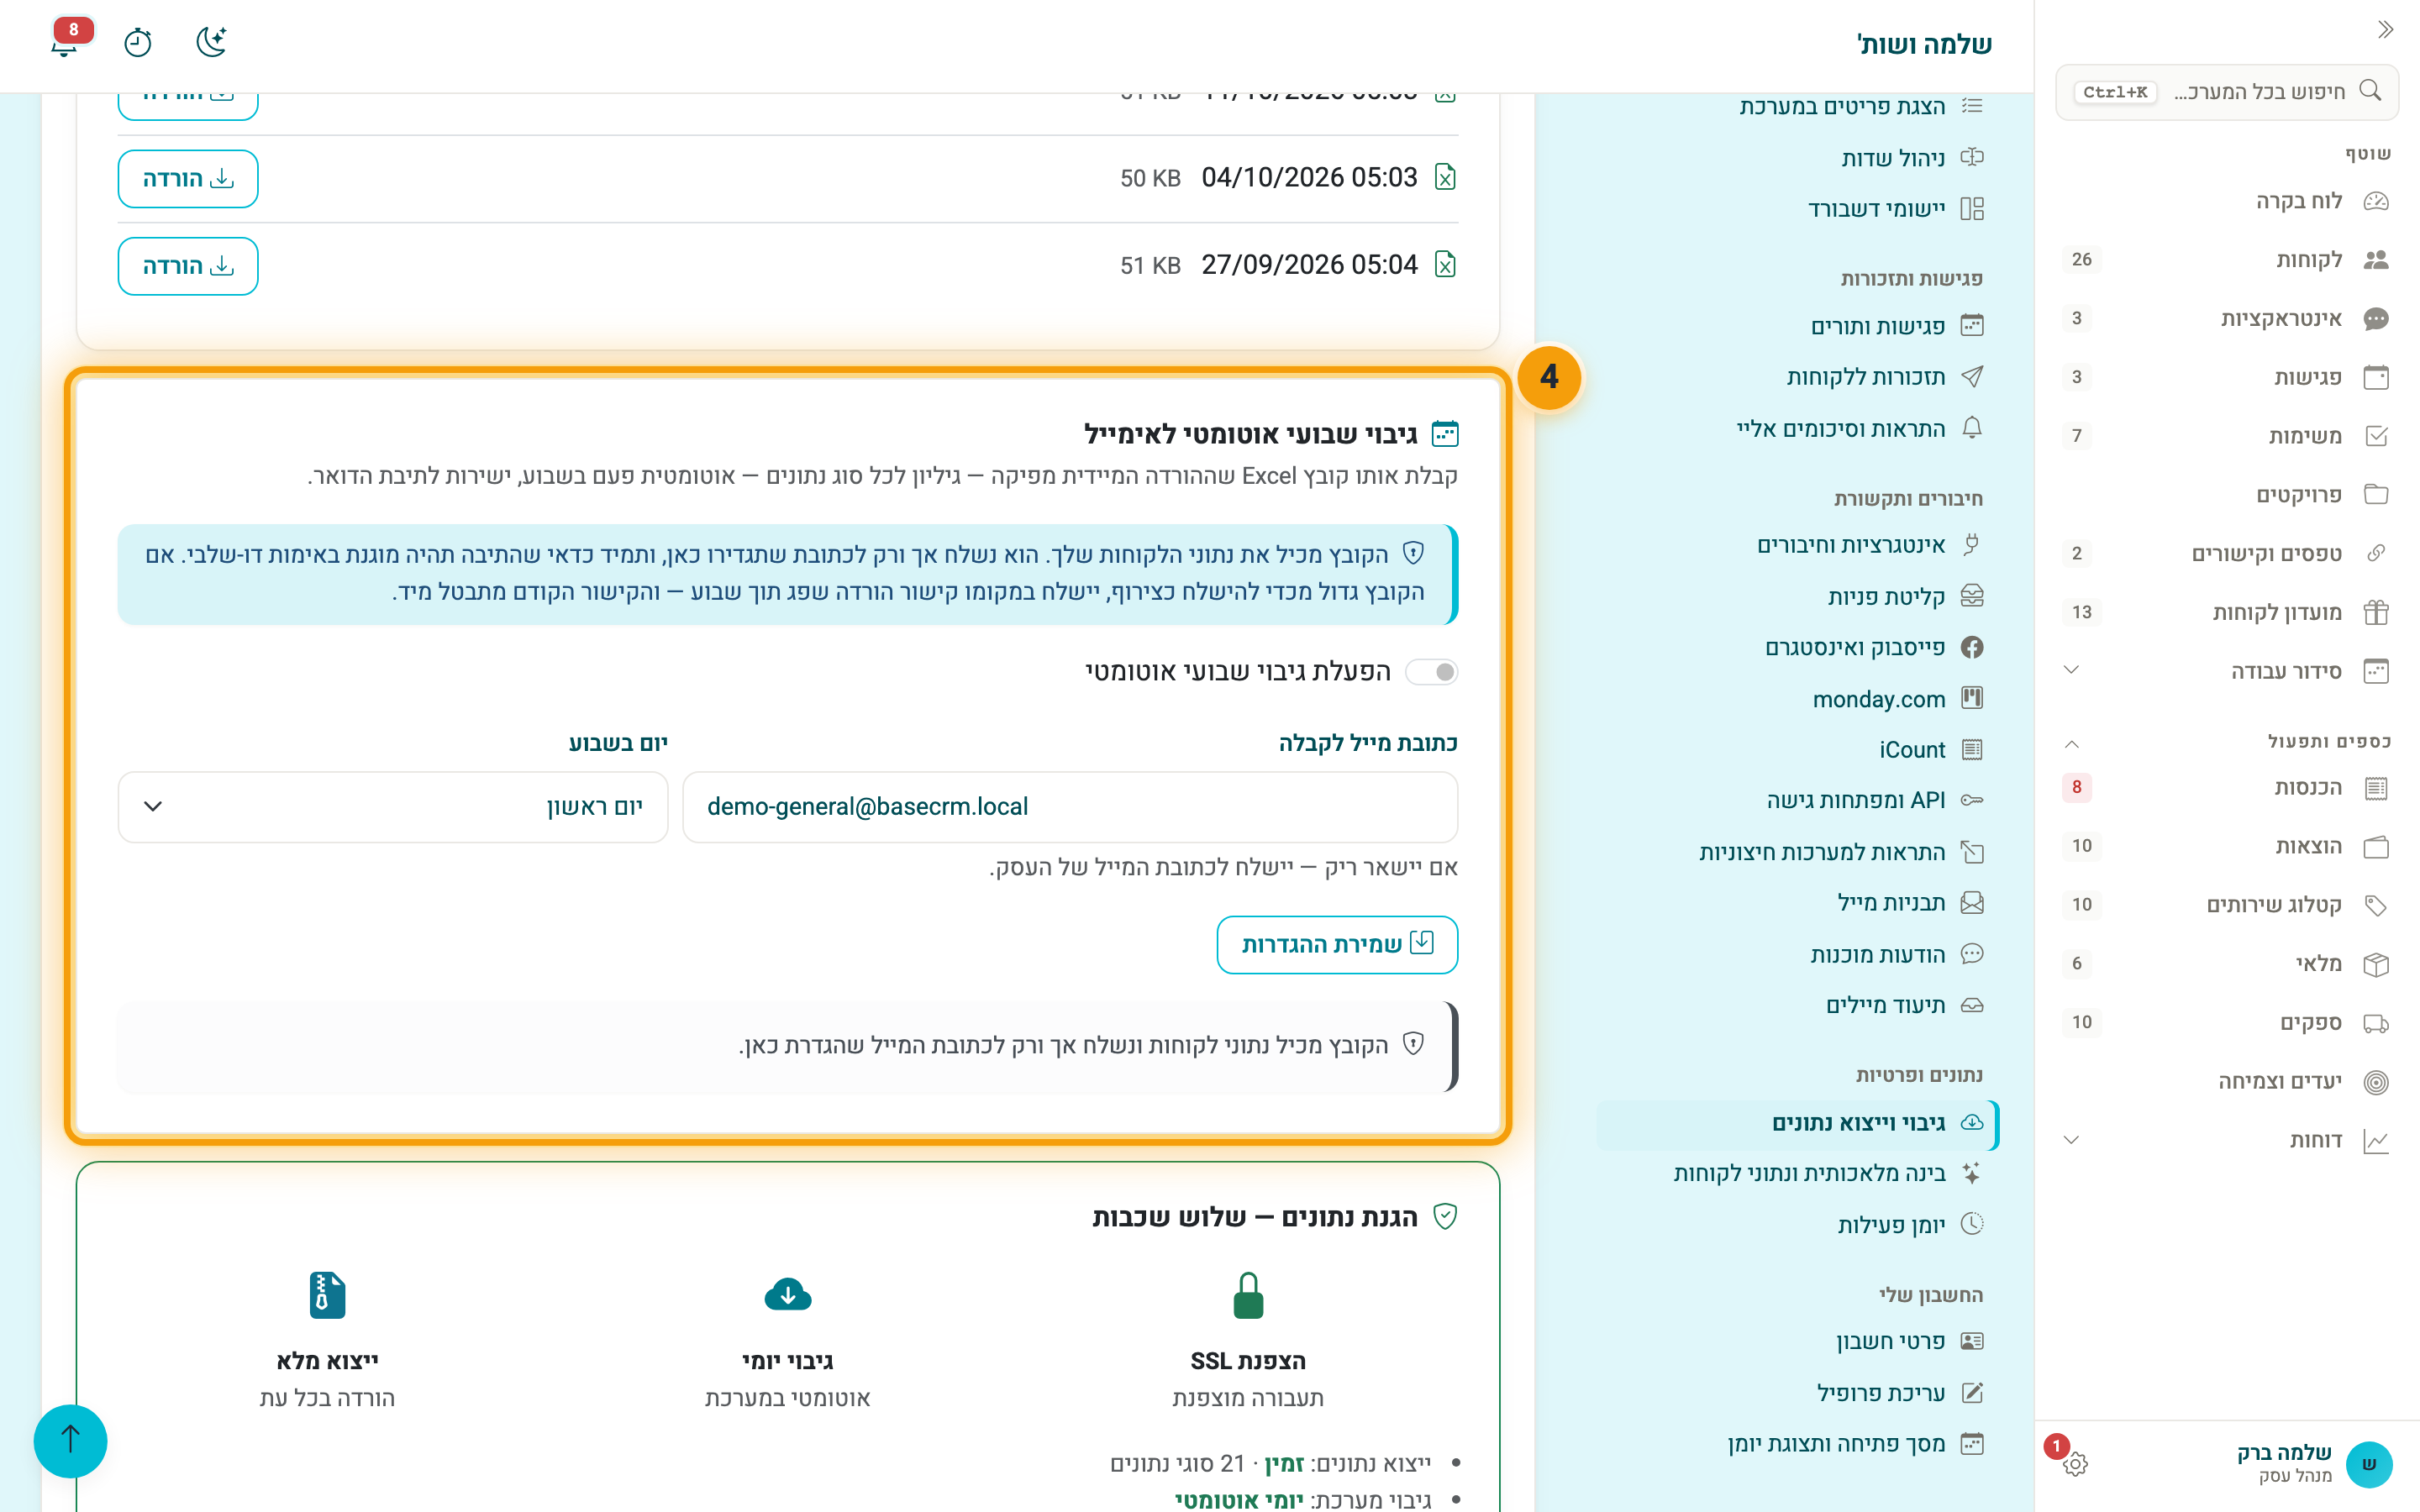Click the scroll-to-top arrow button

point(70,1440)
